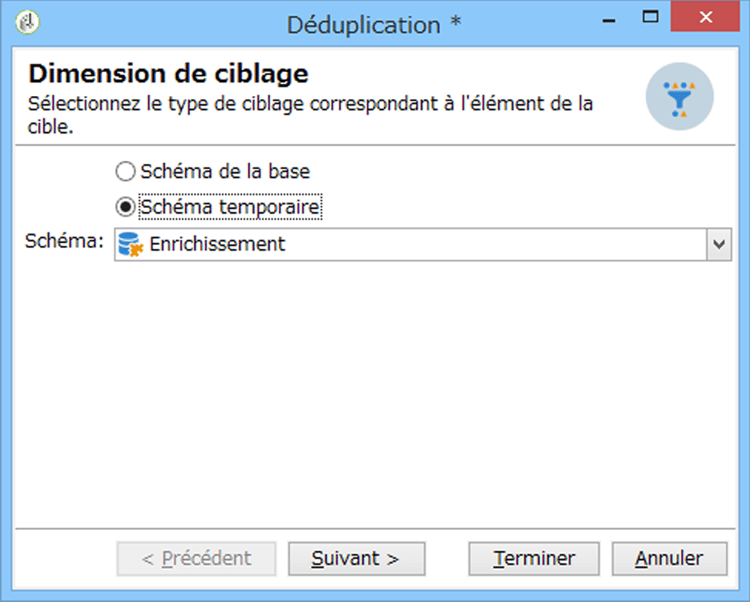
Task: Select the Schéma de la base radio button
Action: point(125,172)
